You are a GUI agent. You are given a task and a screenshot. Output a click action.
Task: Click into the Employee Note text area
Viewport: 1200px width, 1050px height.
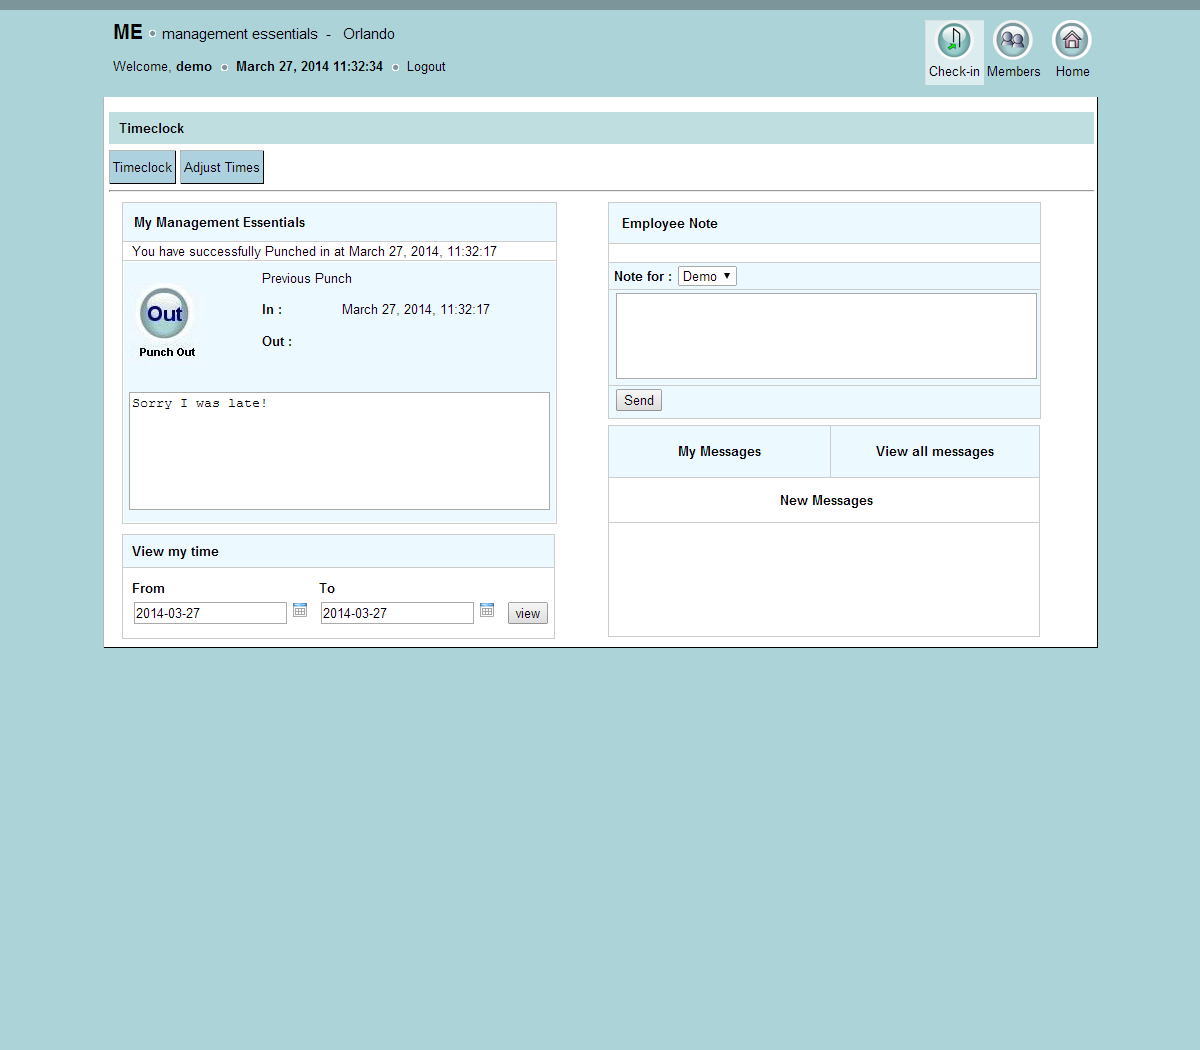826,336
